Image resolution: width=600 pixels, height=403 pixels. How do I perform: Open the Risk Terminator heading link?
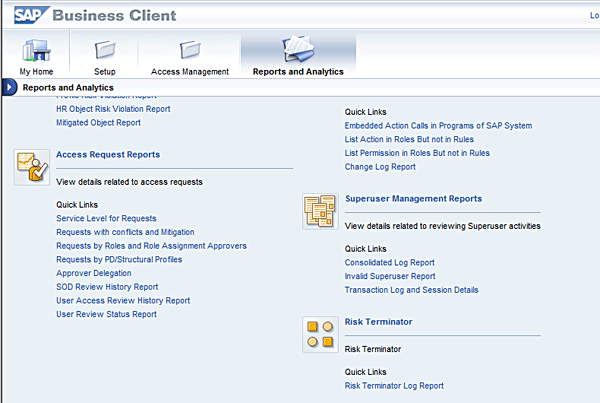[x=378, y=322]
